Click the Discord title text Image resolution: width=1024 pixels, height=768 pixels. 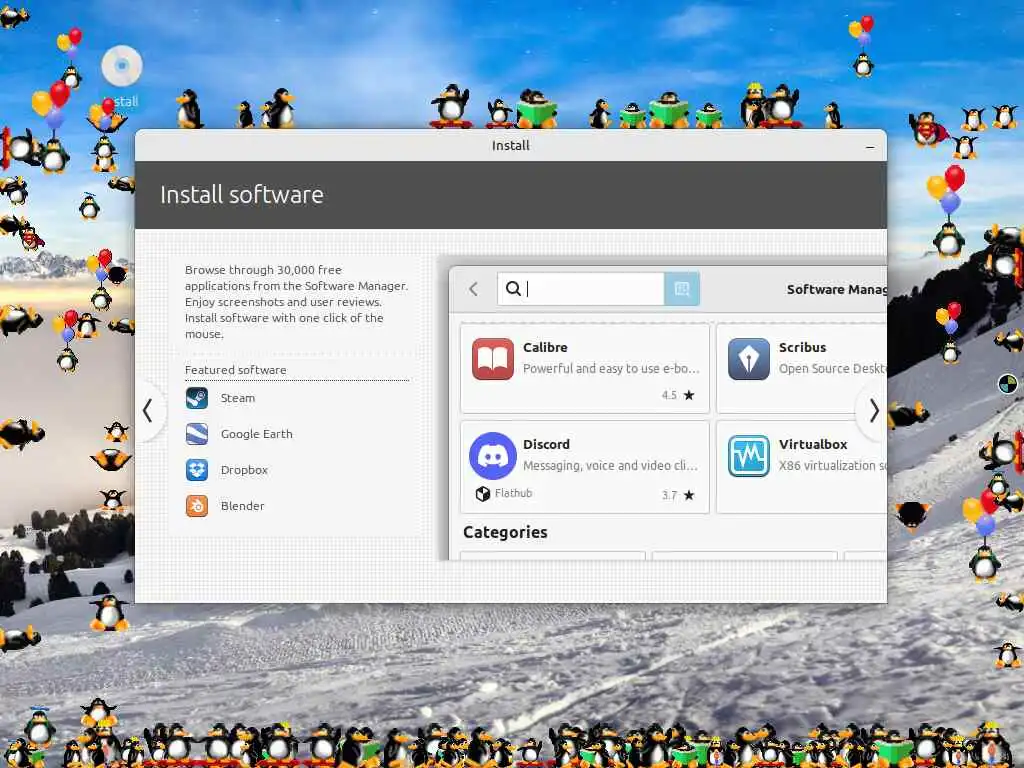tap(546, 444)
